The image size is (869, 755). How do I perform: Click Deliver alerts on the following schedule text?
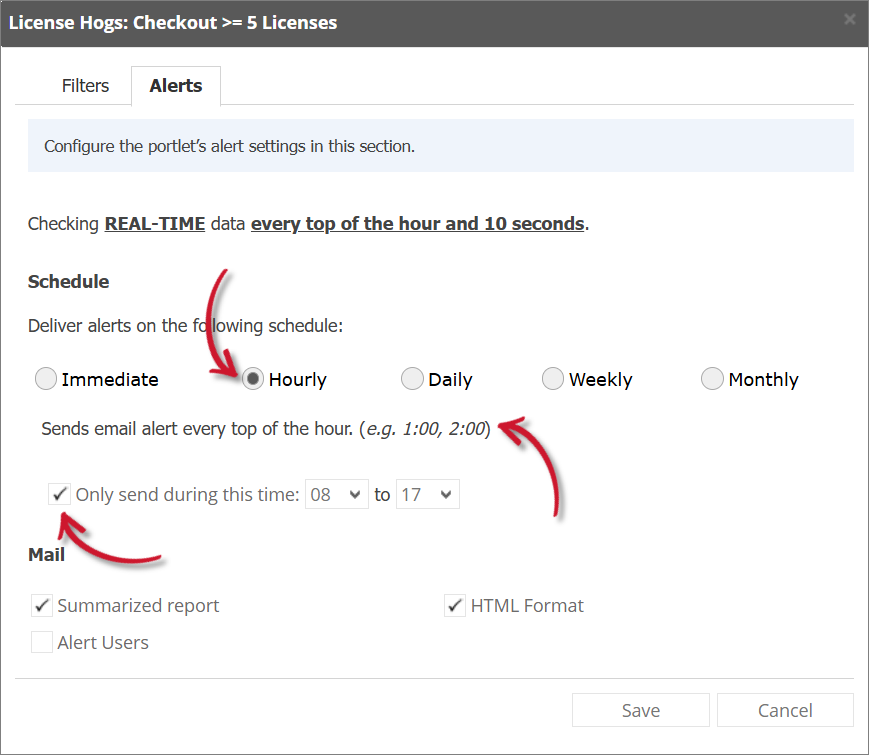186,325
